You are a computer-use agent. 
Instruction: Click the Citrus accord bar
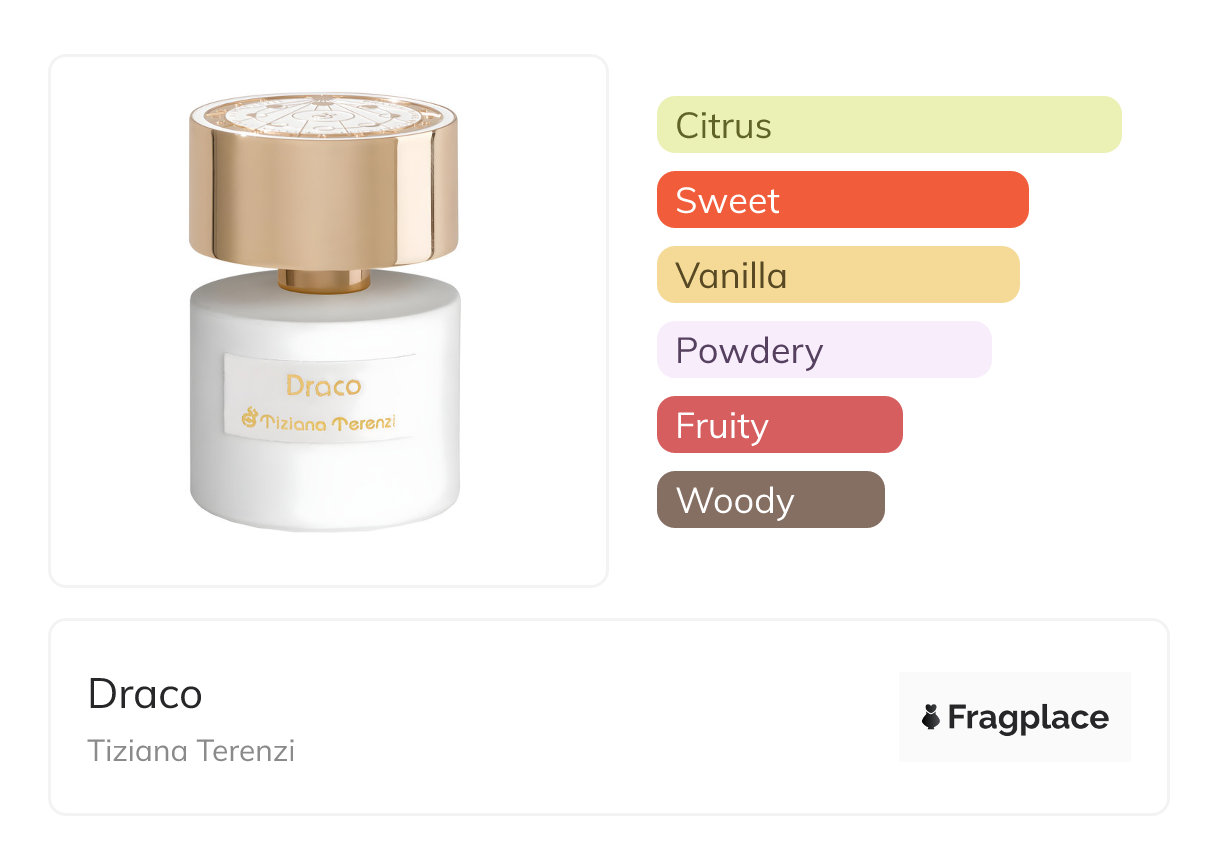pos(889,125)
